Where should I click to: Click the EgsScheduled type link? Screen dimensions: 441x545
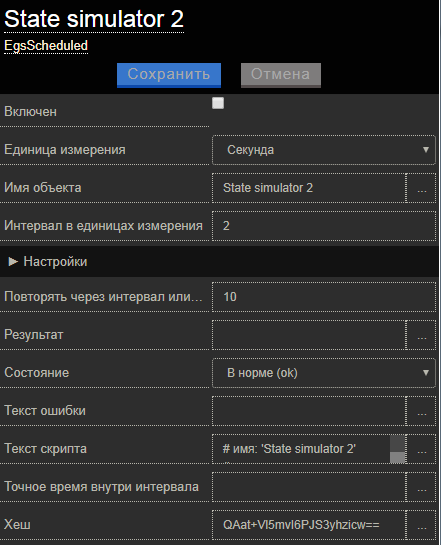pos(46,46)
